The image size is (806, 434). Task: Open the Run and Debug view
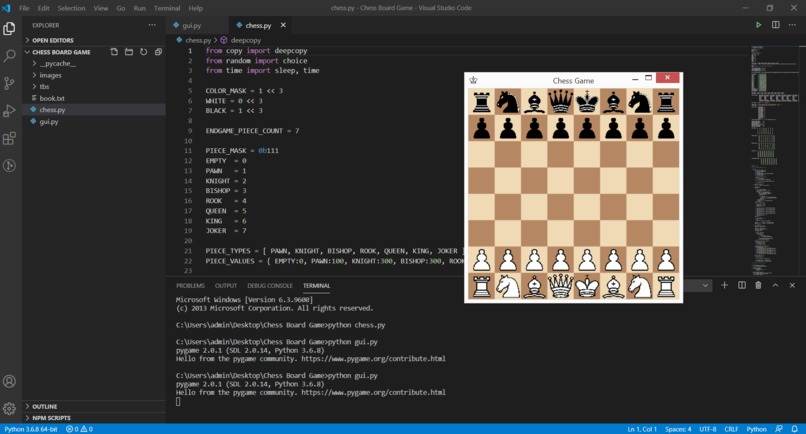(9, 111)
